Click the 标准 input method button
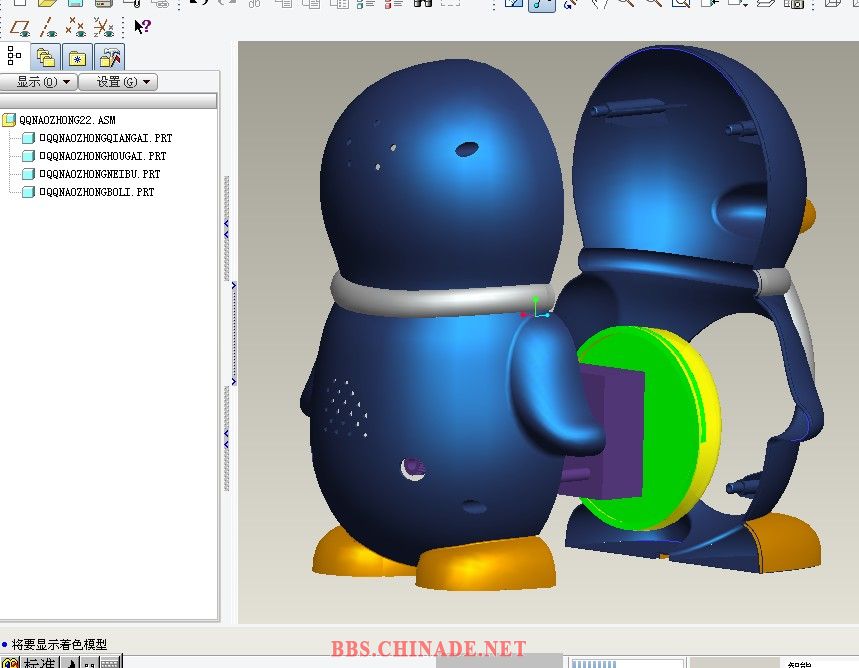 tap(39, 662)
